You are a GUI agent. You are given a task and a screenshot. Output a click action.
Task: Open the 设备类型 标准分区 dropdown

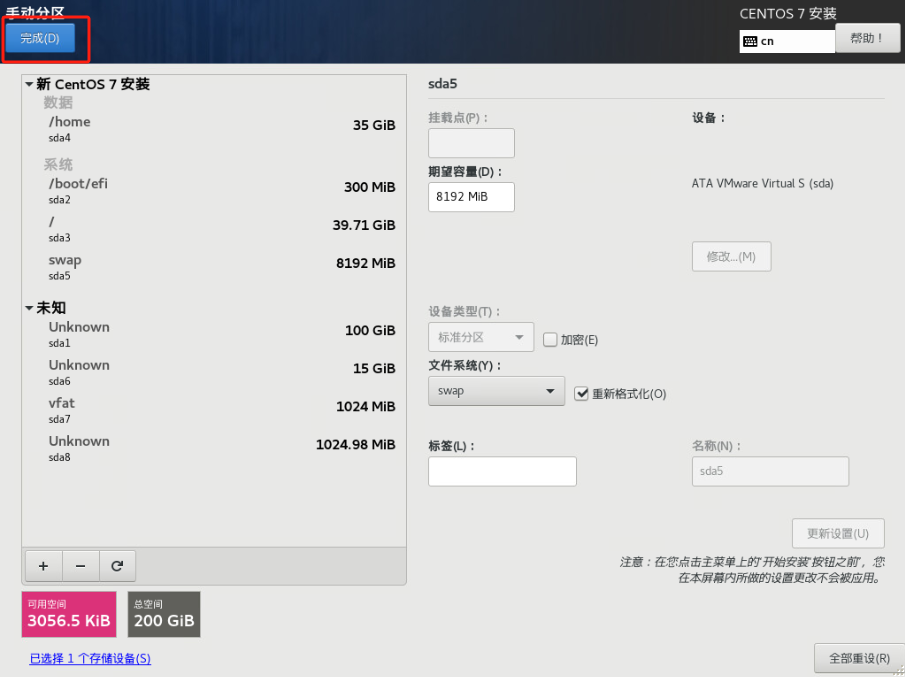[480, 338]
